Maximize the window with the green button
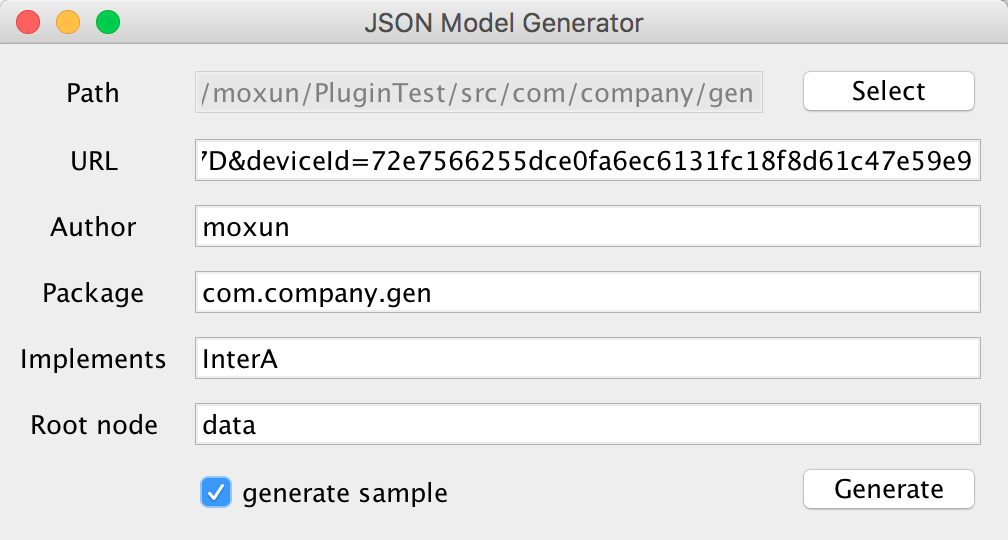 point(108,22)
